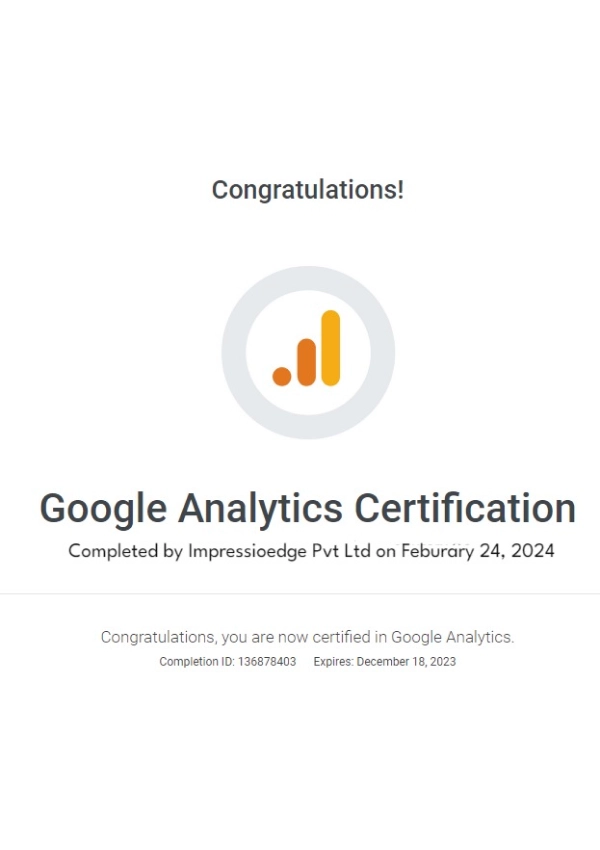Click the Expires label
Image resolution: width=600 pixels, height=850 pixels.
coord(333,662)
